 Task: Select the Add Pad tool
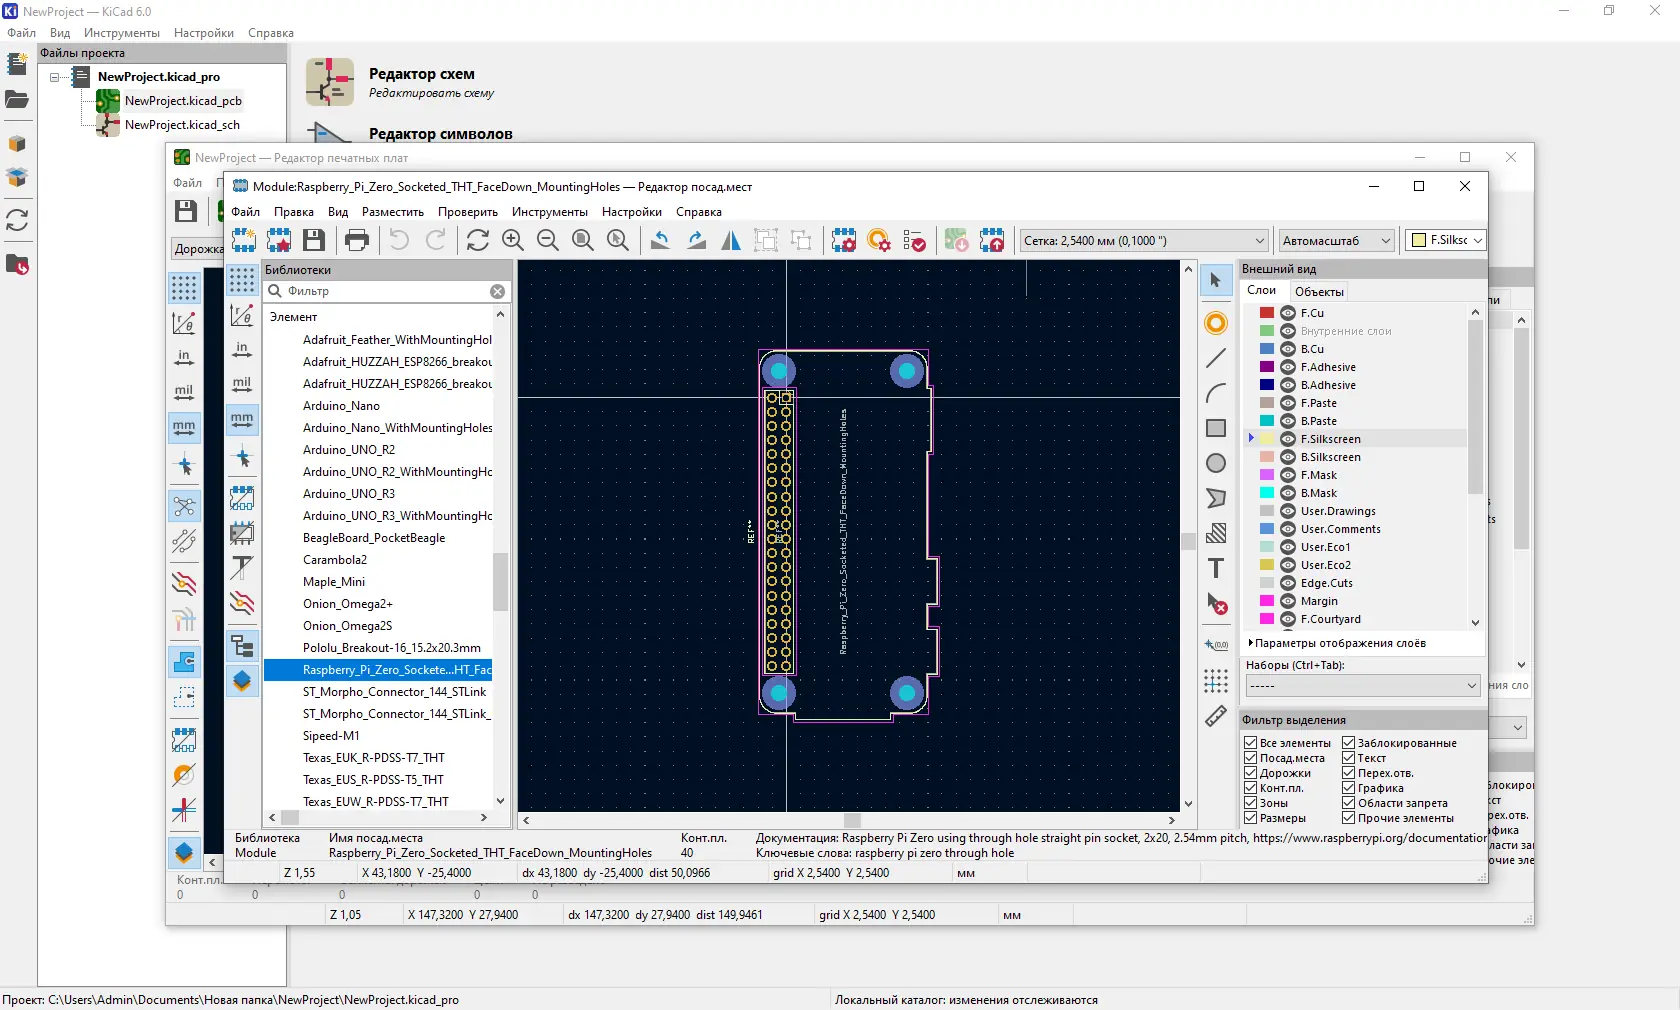[x=1216, y=323]
